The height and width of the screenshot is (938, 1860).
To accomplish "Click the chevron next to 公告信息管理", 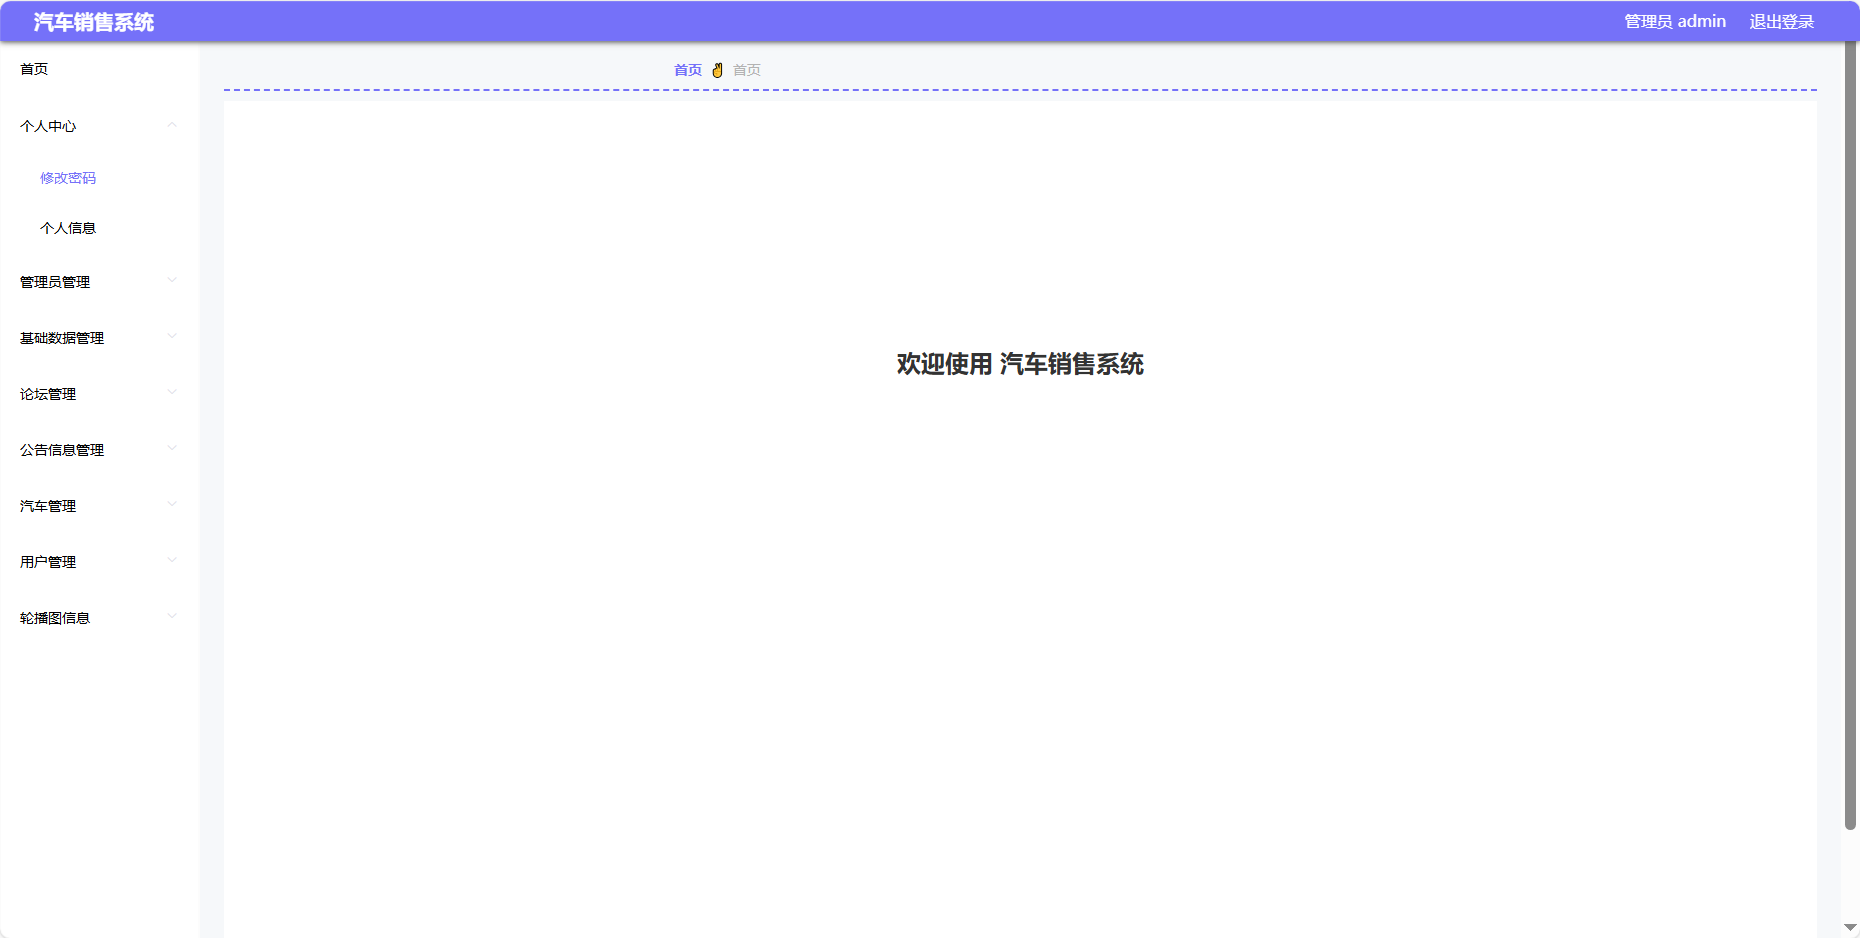I will 172,449.
